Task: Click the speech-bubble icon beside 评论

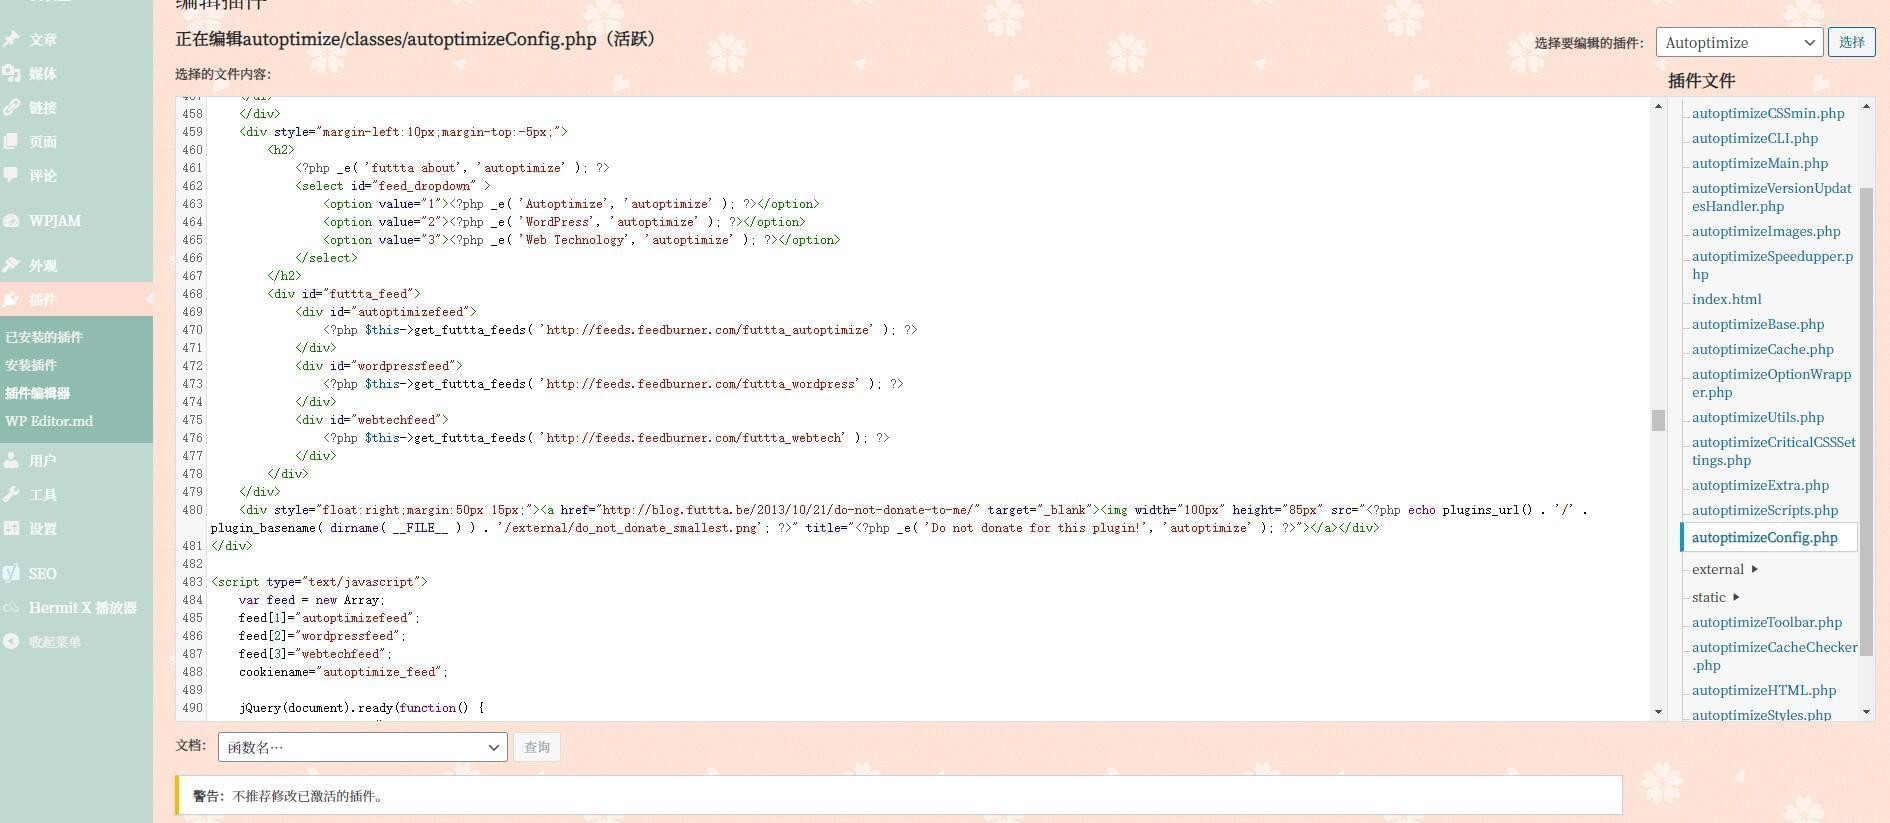Action: click(x=11, y=175)
